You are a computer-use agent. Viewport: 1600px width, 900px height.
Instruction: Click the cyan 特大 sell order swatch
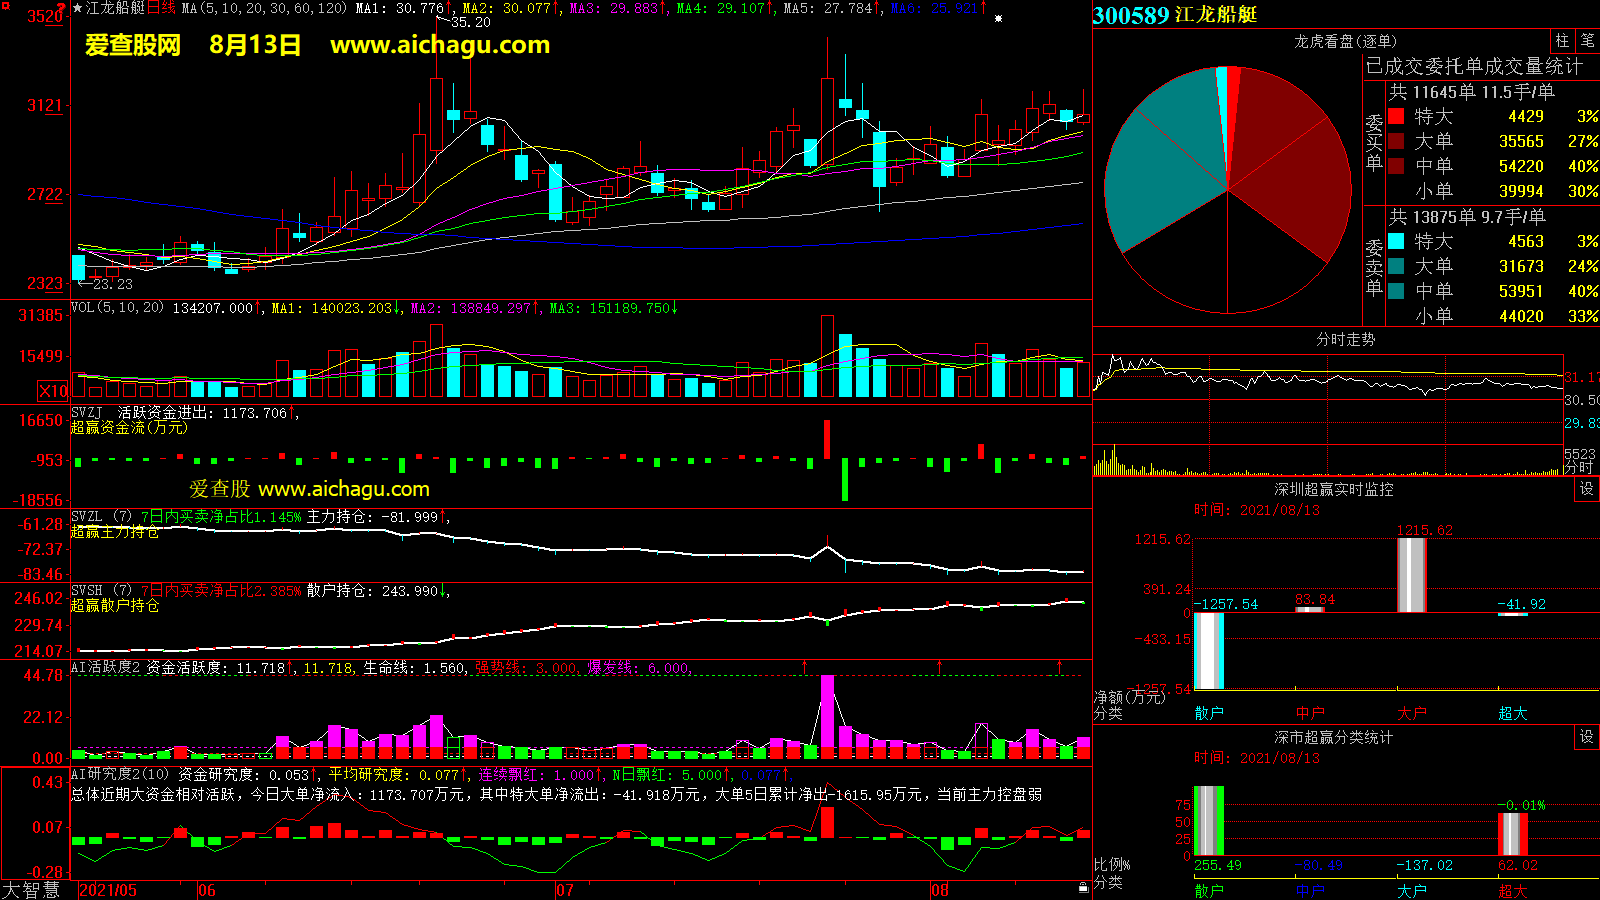[x=1396, y=241]
